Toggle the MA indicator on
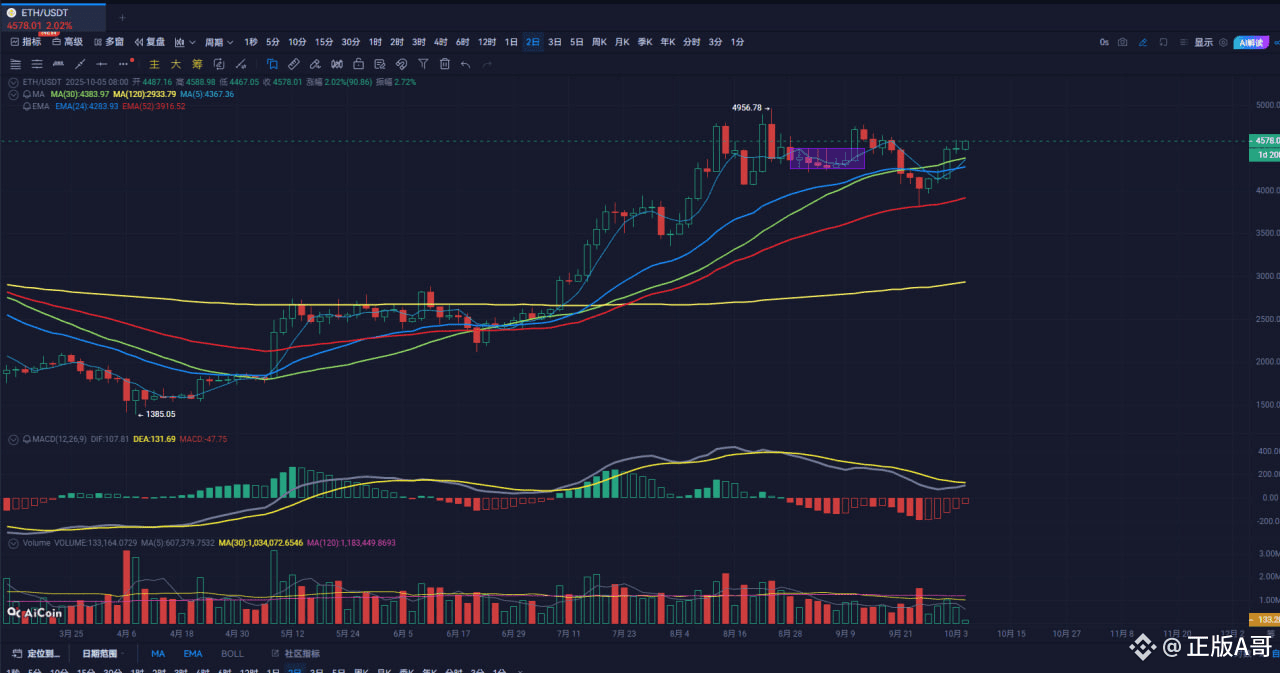 pos(158,653)
